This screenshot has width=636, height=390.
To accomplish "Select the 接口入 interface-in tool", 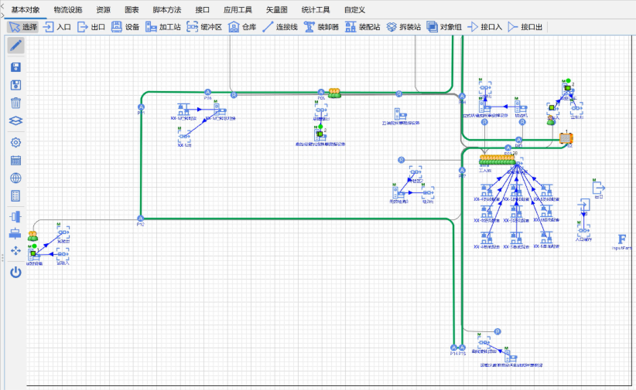I will (x=485, y=27).
